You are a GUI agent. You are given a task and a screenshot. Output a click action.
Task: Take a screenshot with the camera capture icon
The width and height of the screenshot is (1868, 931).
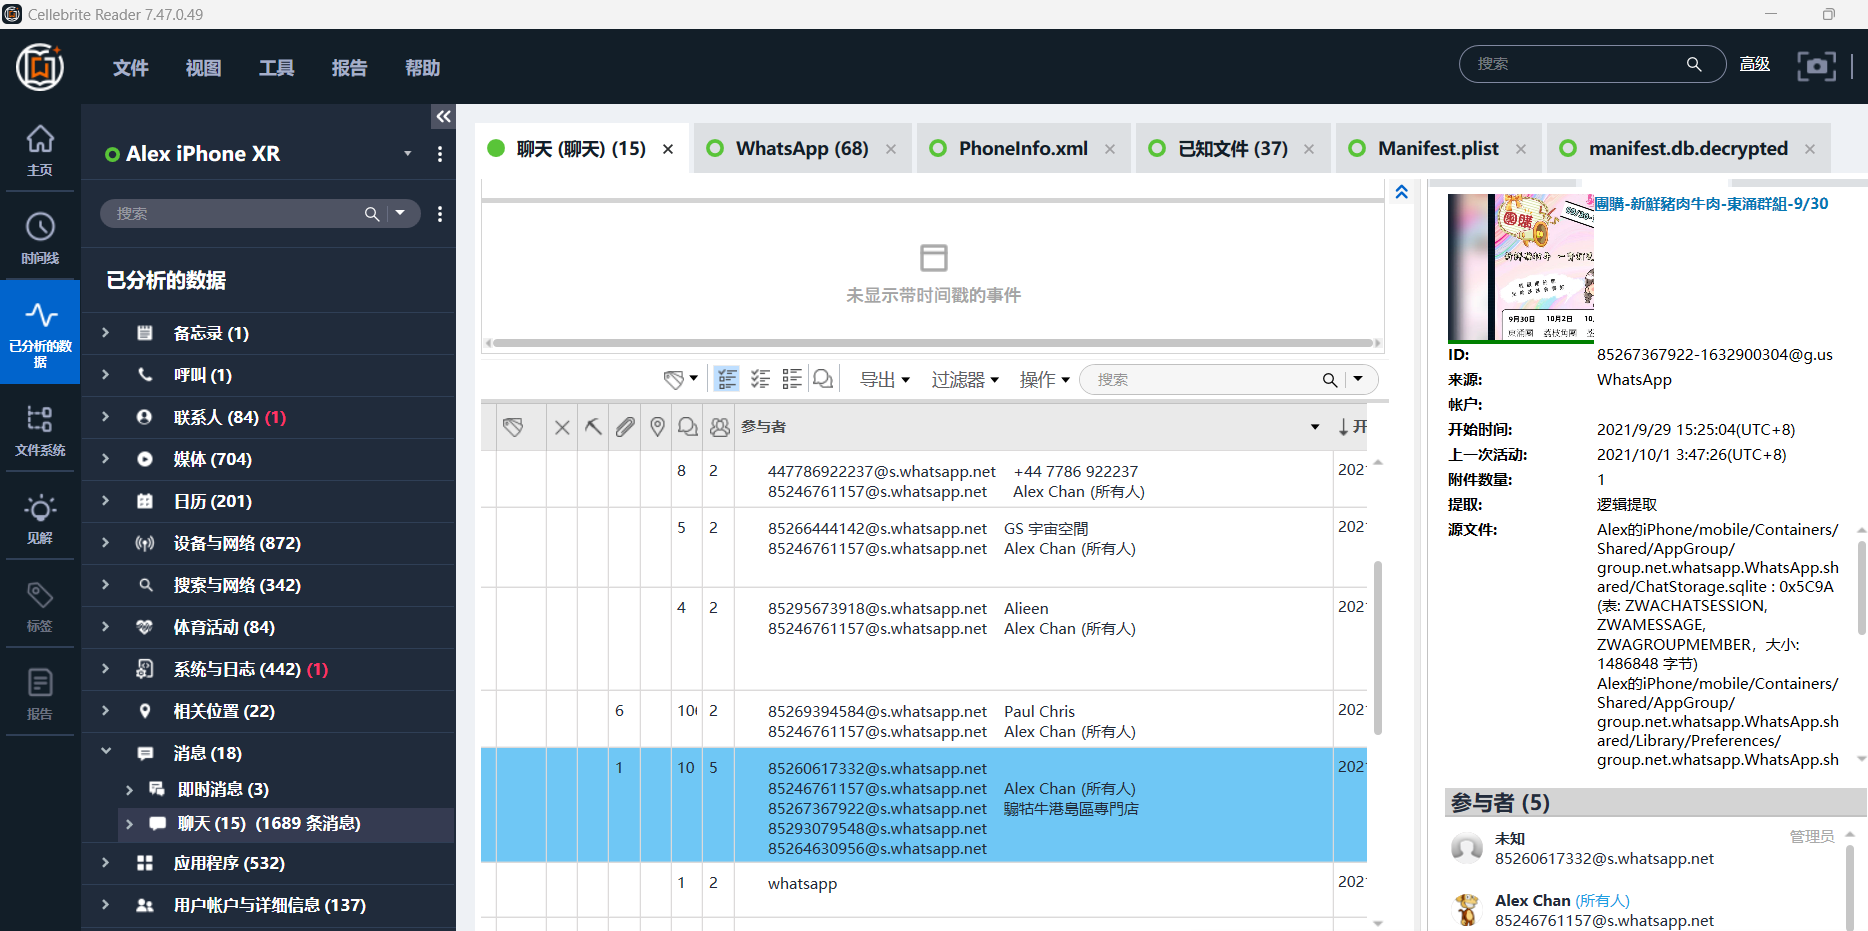tap(1816, 65)
